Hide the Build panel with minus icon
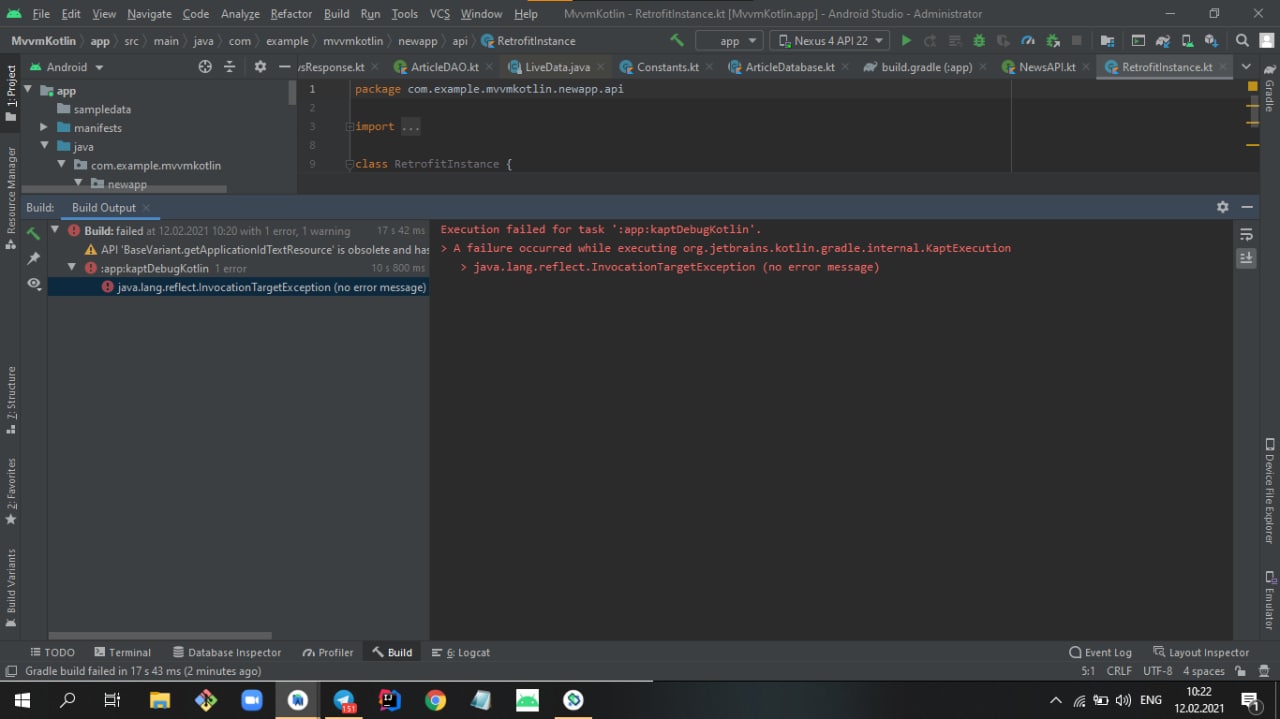 [x=1247, y=207]
